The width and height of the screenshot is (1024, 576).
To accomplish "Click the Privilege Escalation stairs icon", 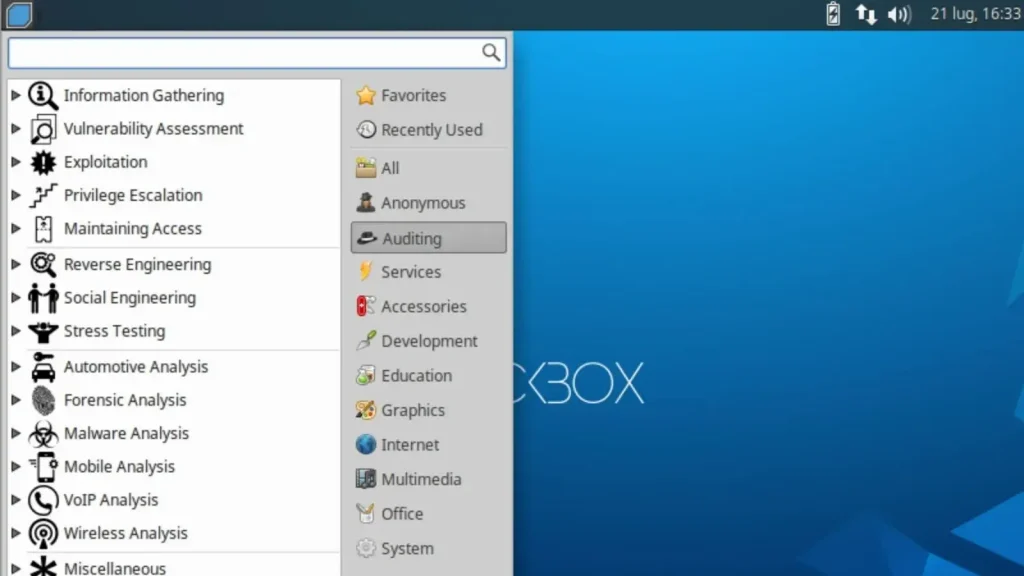I will [x=43, y=195].
